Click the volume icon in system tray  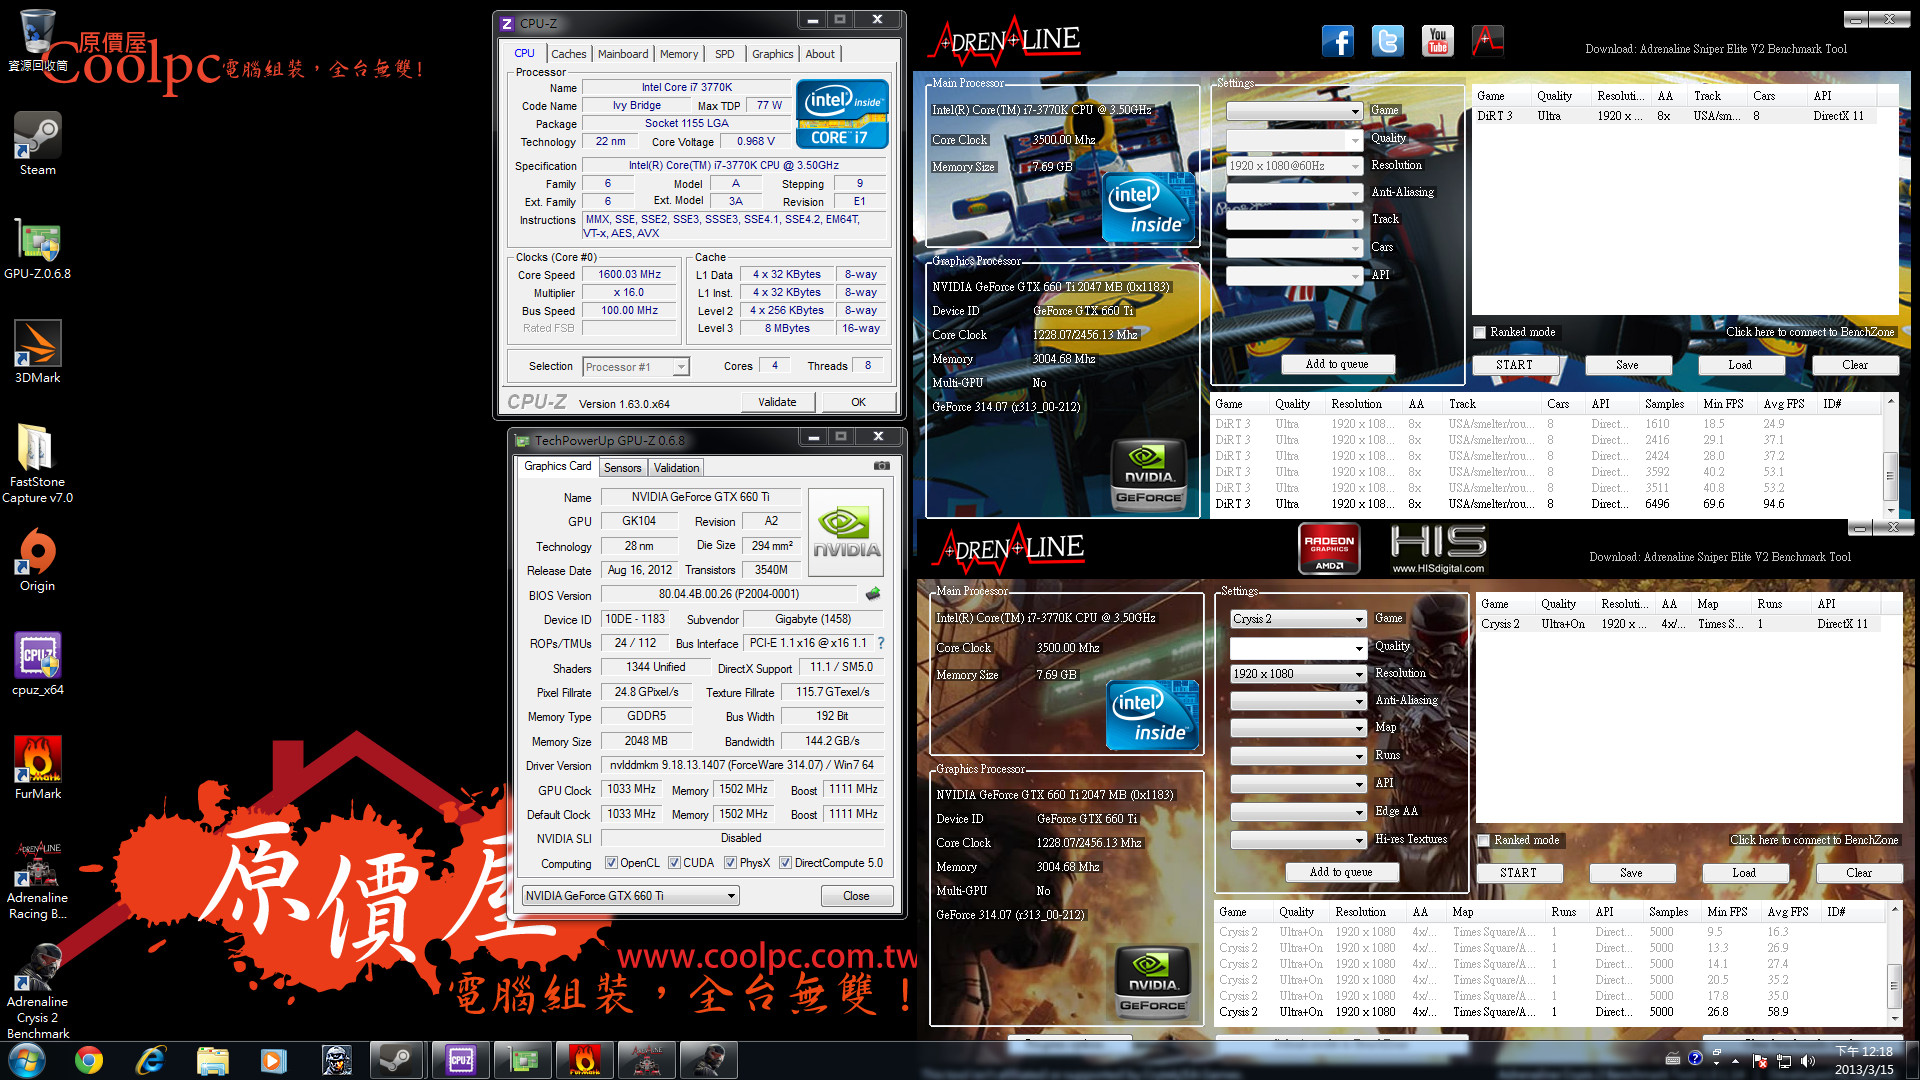[1807, 1061]
